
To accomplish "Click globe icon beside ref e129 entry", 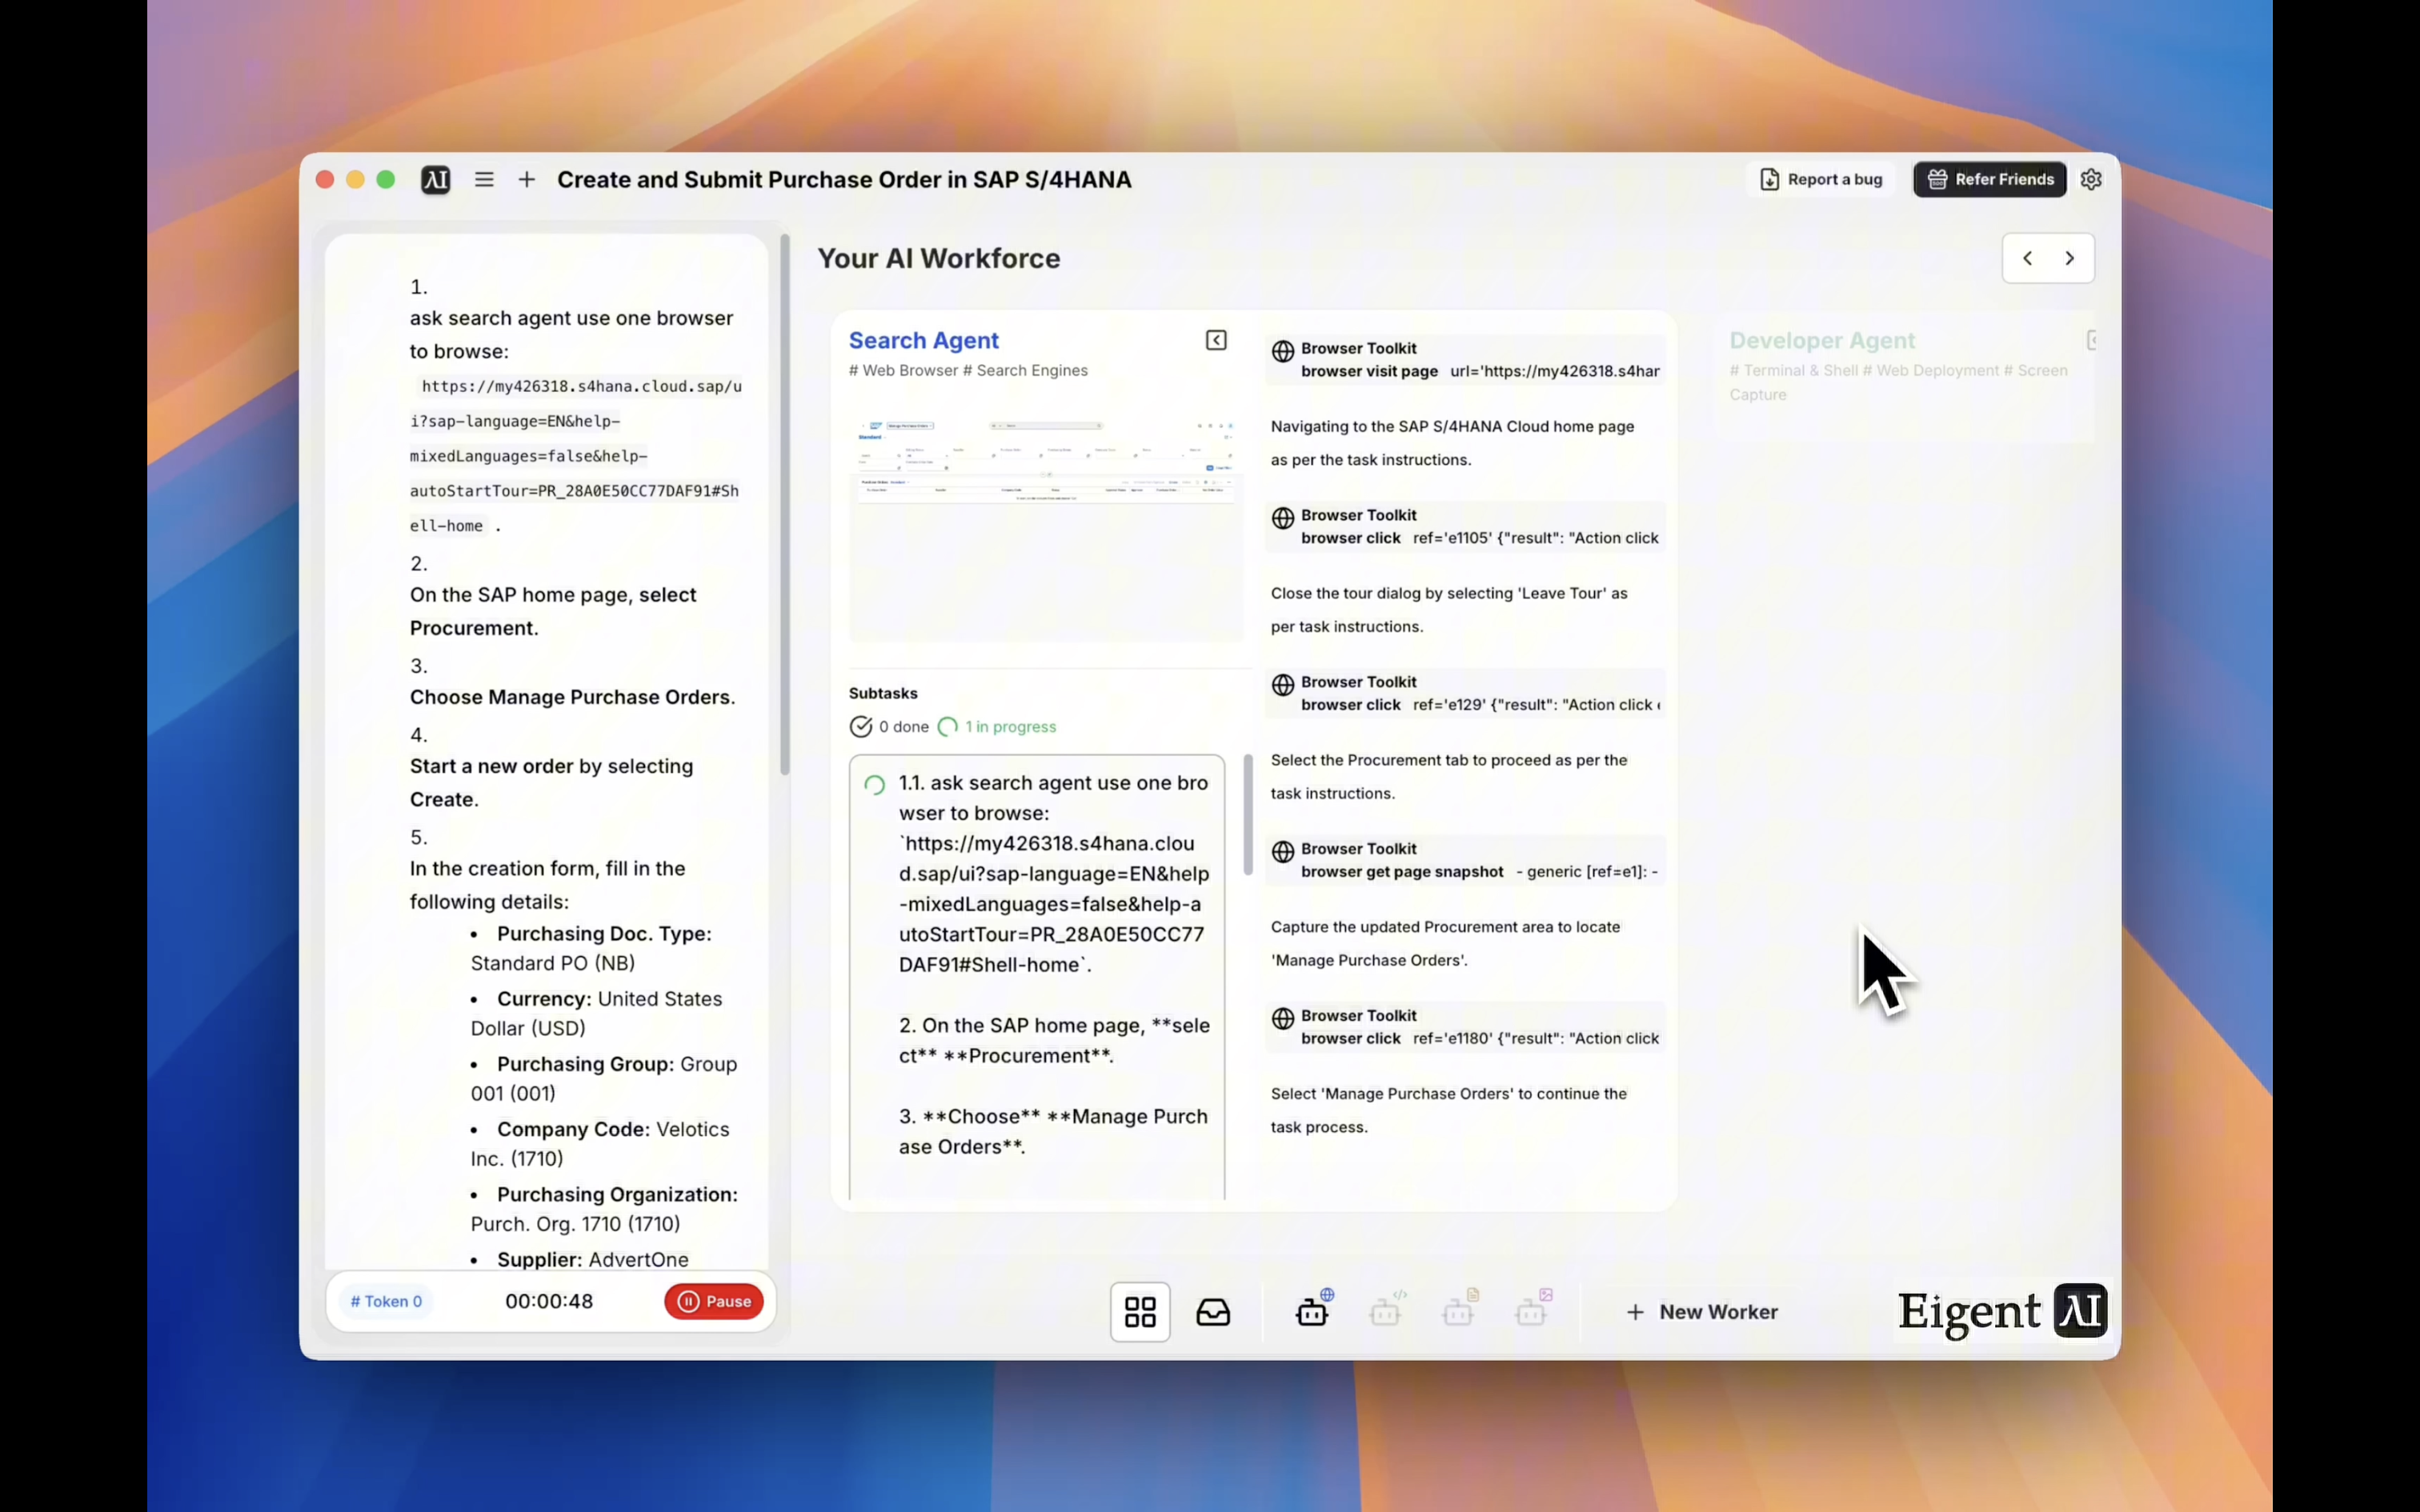I will tap(1283, 685).
